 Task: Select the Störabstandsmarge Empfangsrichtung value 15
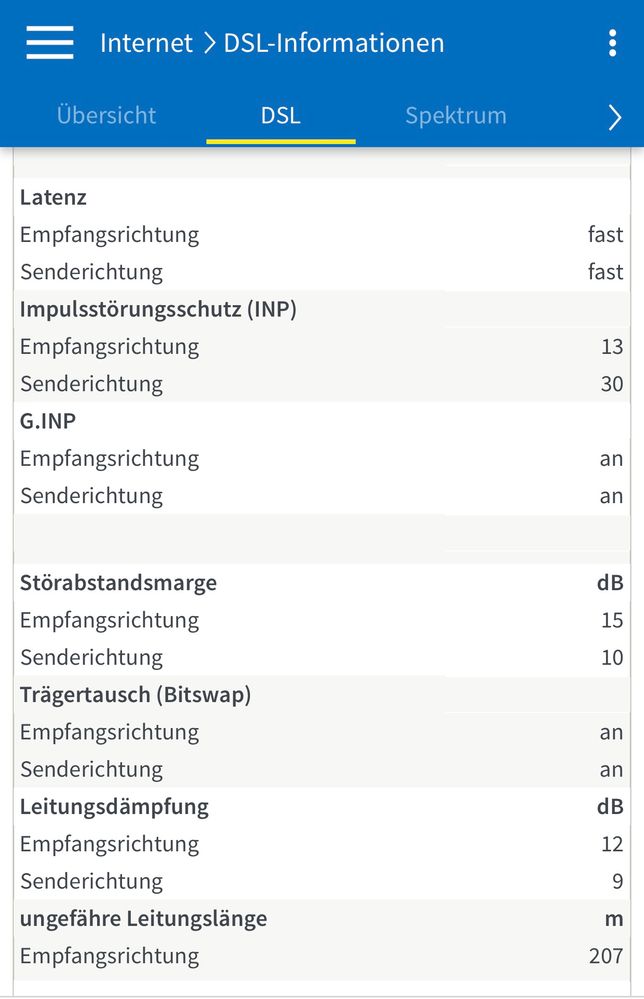(614, 620)
